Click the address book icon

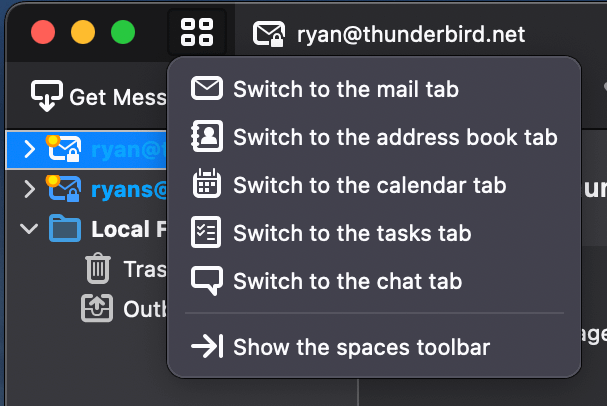tap(207, 136)
